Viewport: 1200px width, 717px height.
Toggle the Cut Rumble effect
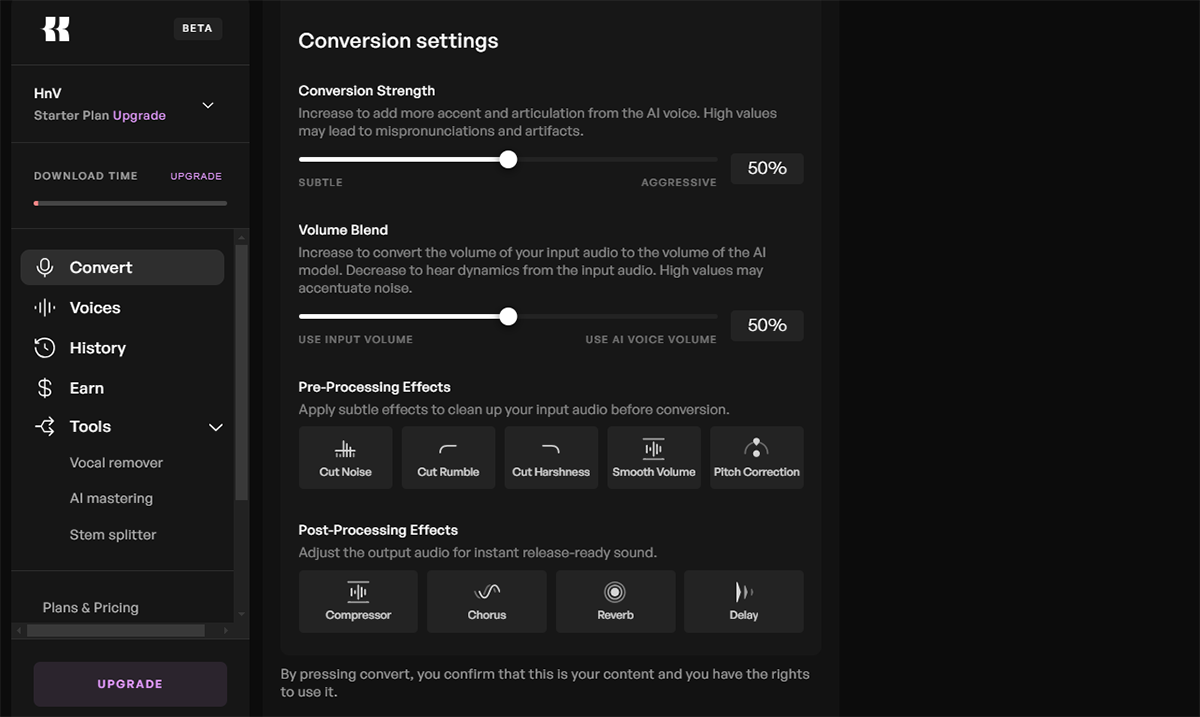coord(448,458)
